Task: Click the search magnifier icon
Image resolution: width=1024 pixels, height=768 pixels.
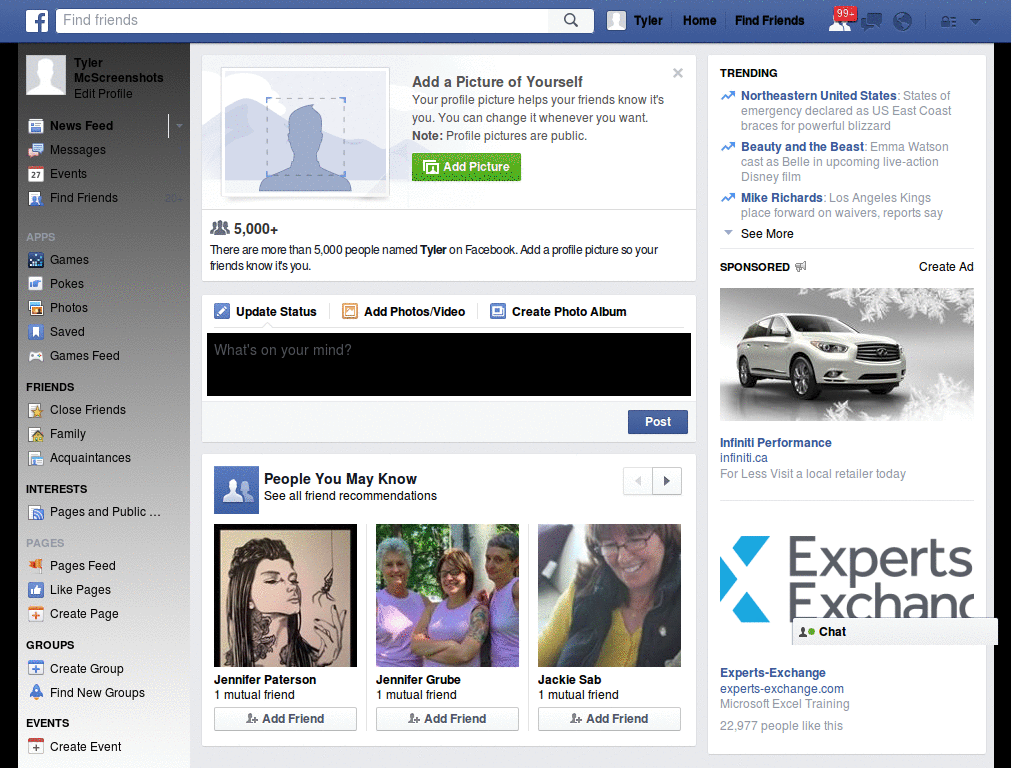Action: (571, 20)
